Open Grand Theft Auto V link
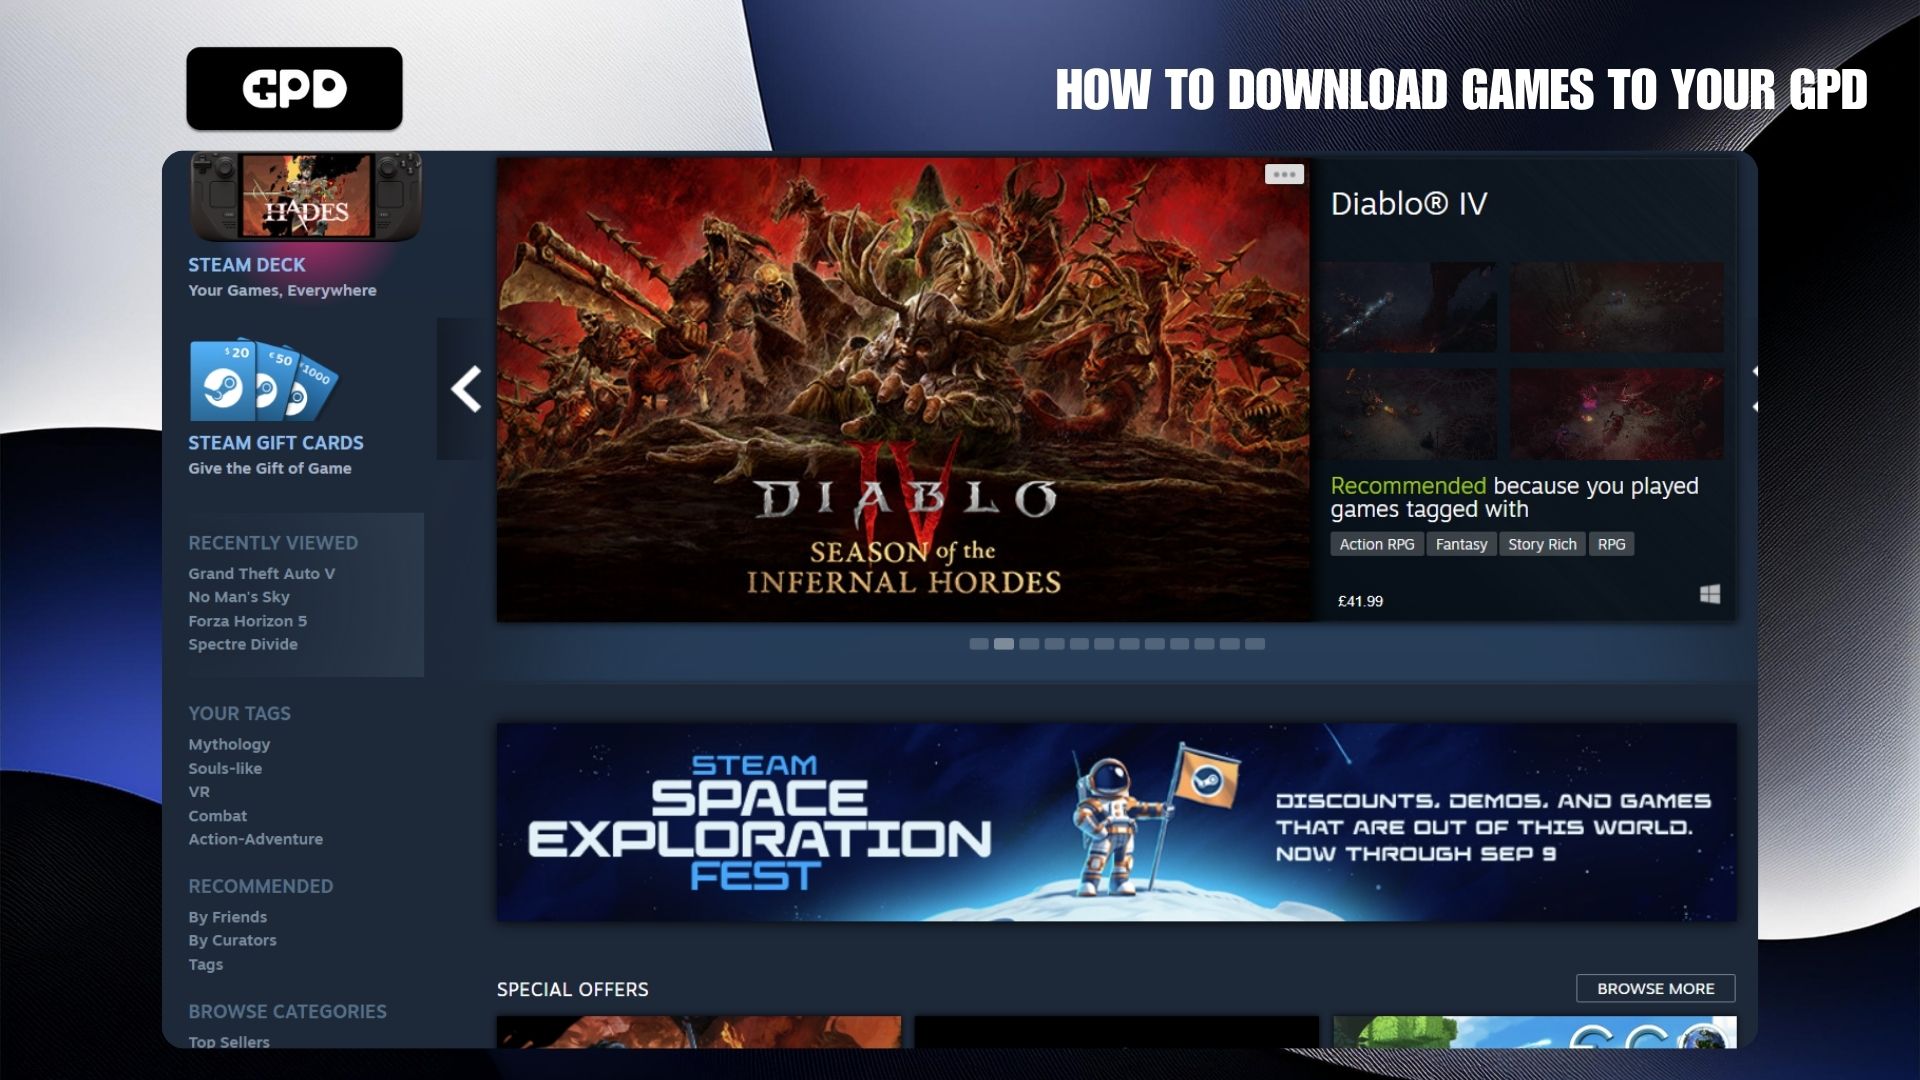 point(261,573)
